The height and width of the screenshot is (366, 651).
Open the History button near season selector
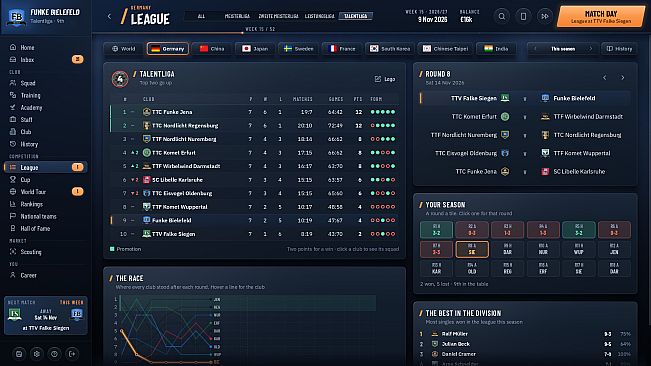pos(619,49)
